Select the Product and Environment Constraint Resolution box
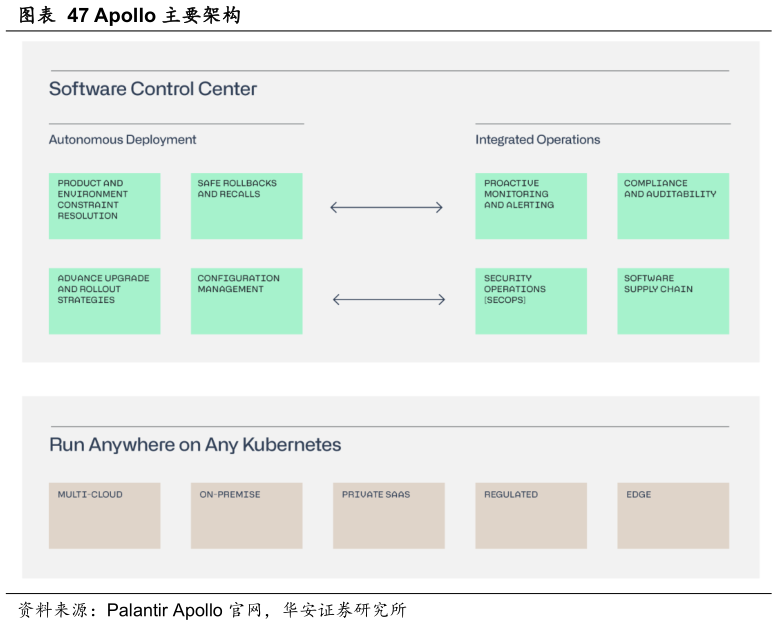 pos(104,206)
